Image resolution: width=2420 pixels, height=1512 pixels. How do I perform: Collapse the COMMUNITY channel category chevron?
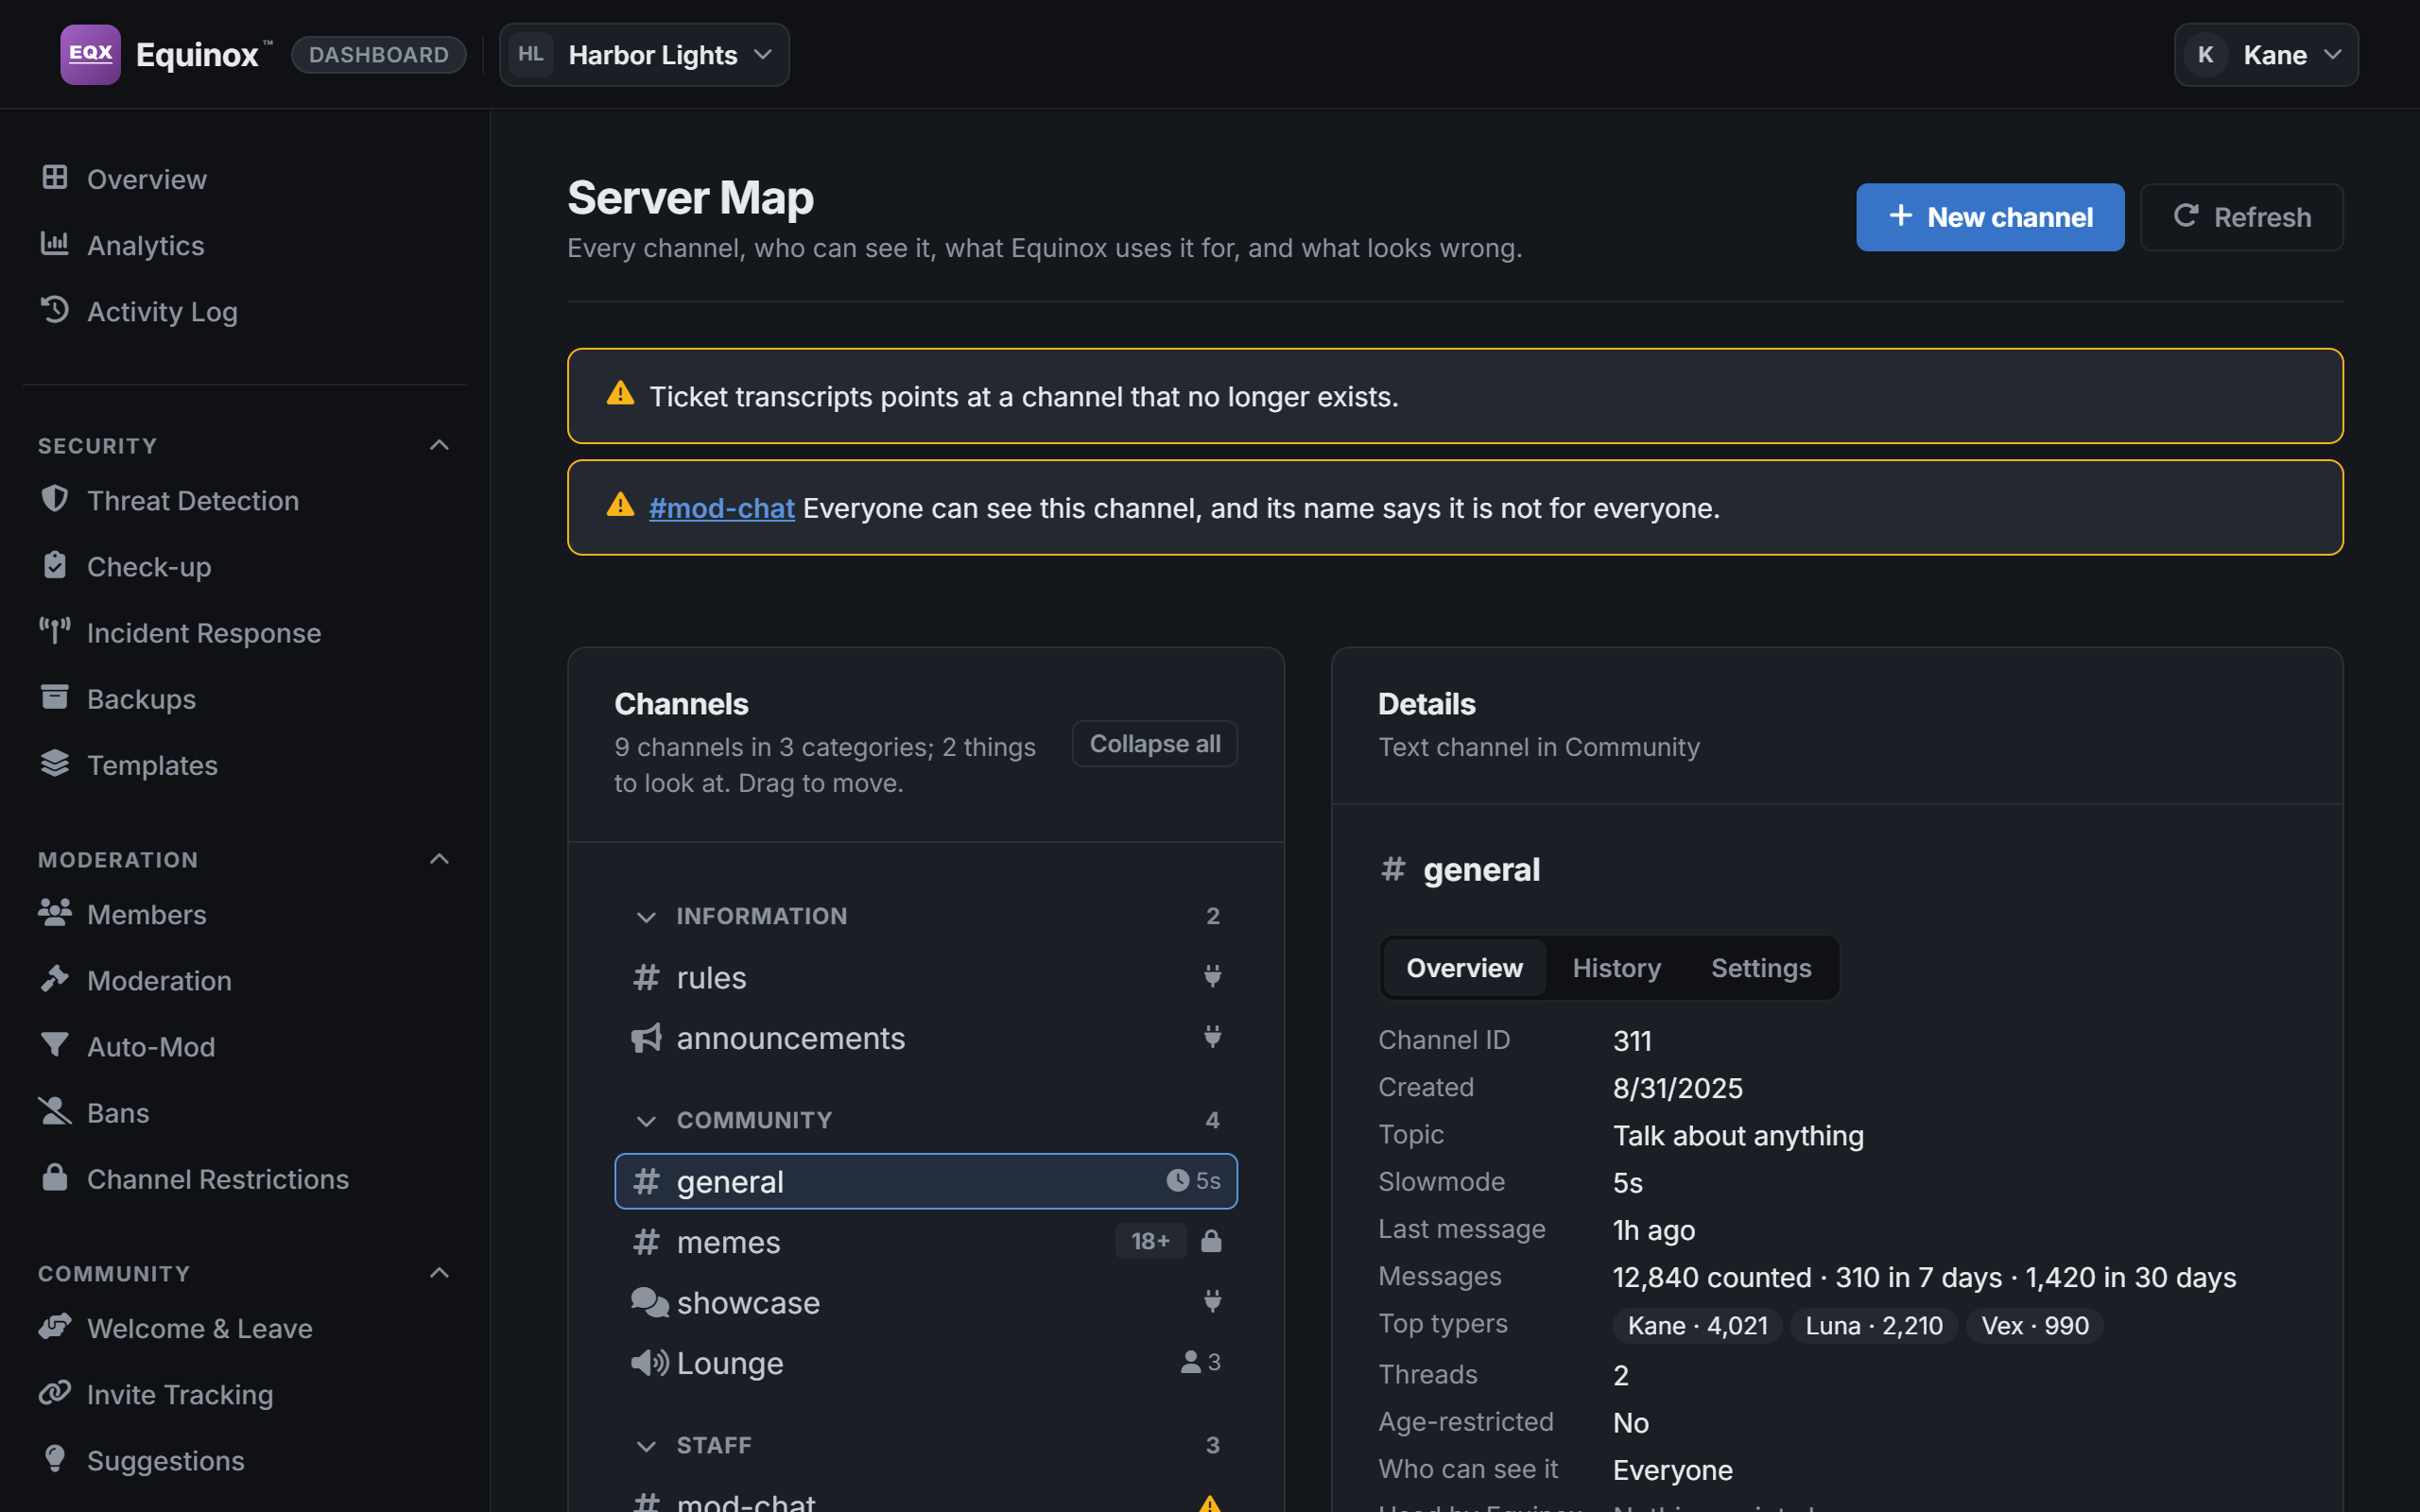[646, 1120]
